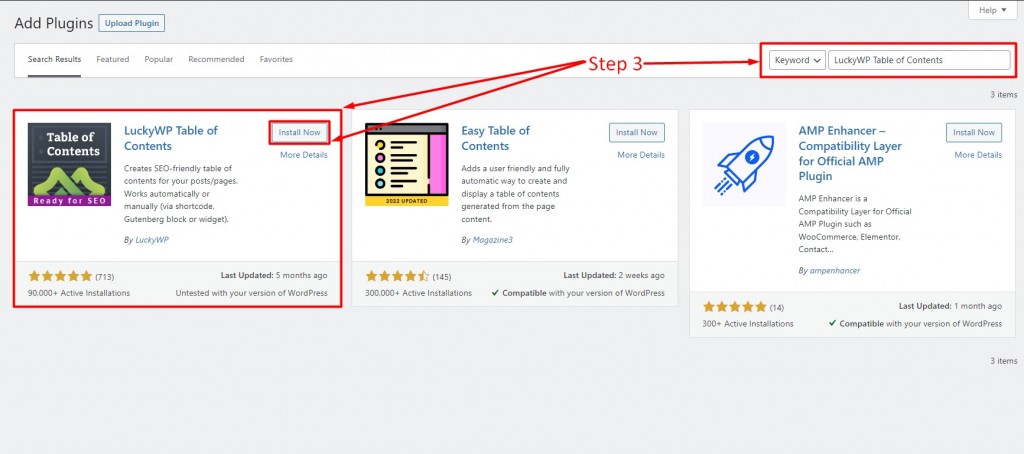The image size is (1024, 454).
Task: Click the Easy Table of Contents plugin icon
Action: click(407, 165)
